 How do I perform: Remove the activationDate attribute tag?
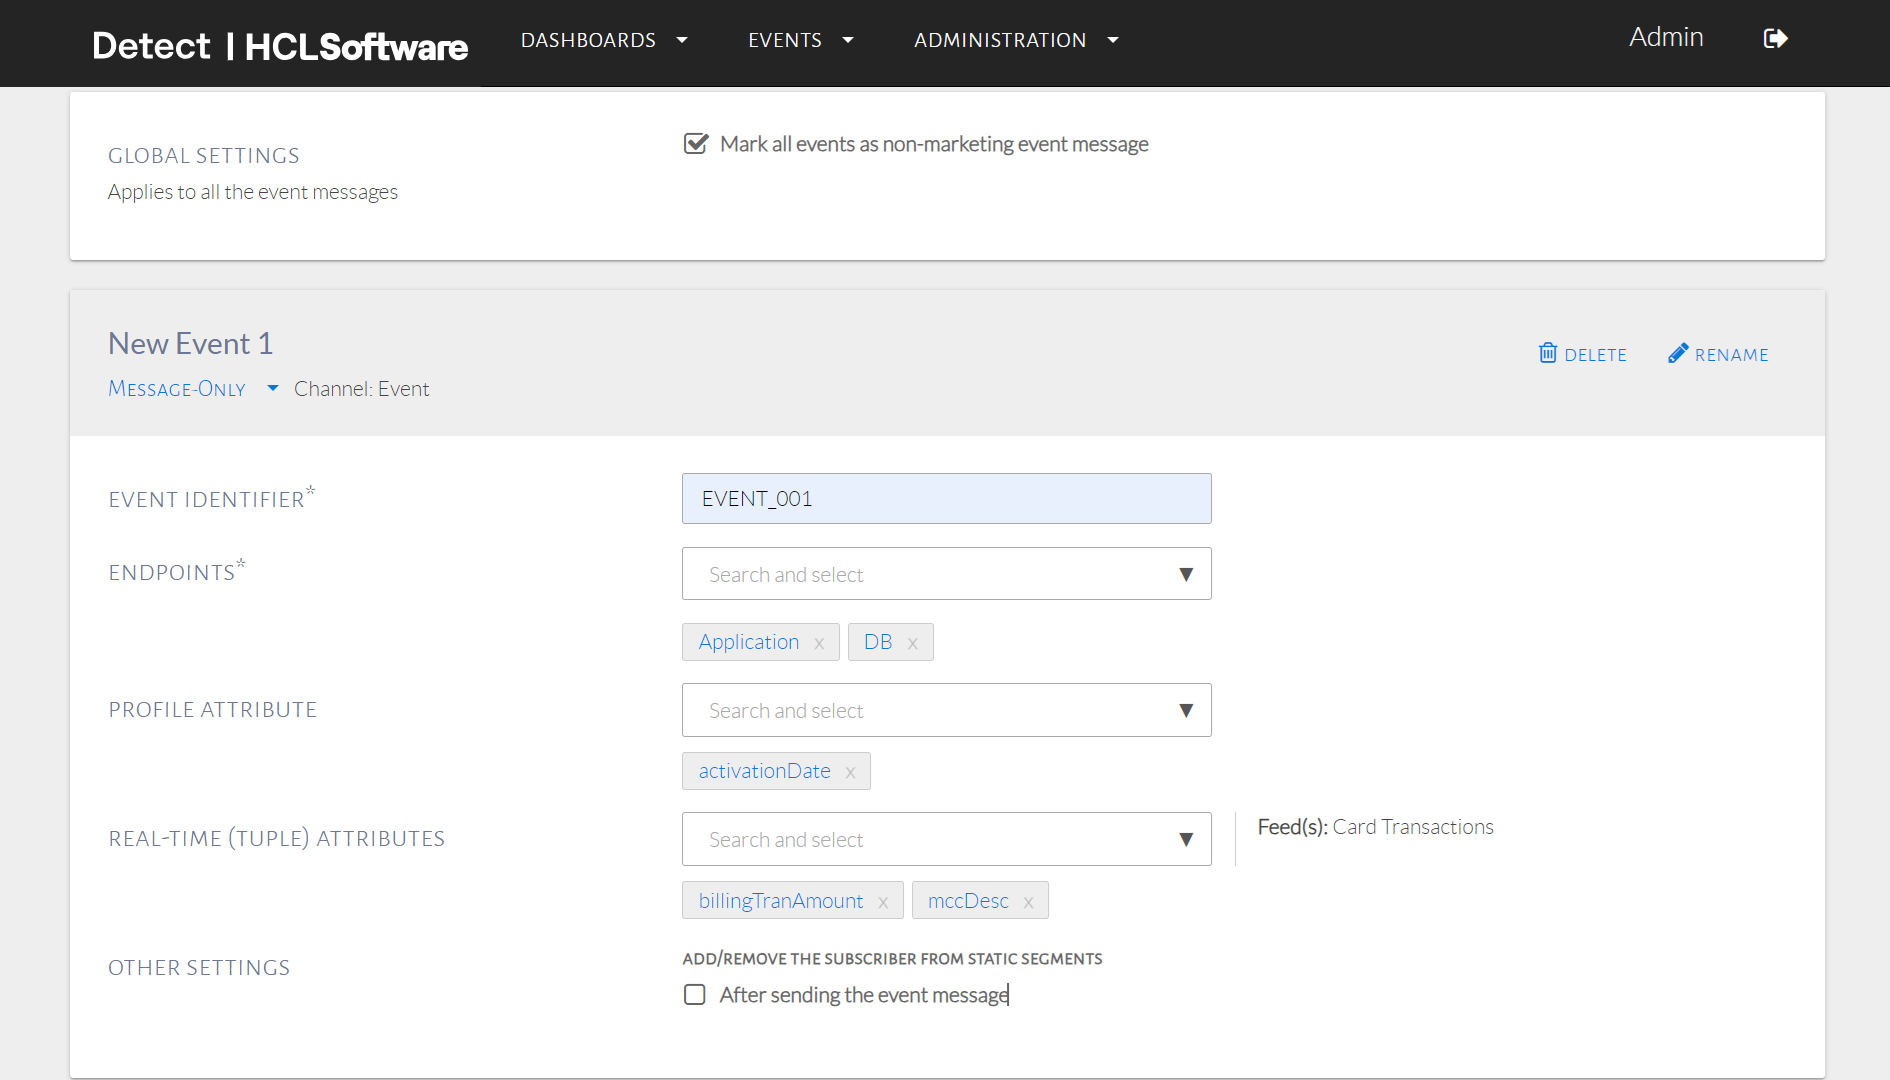click(850, 772)
